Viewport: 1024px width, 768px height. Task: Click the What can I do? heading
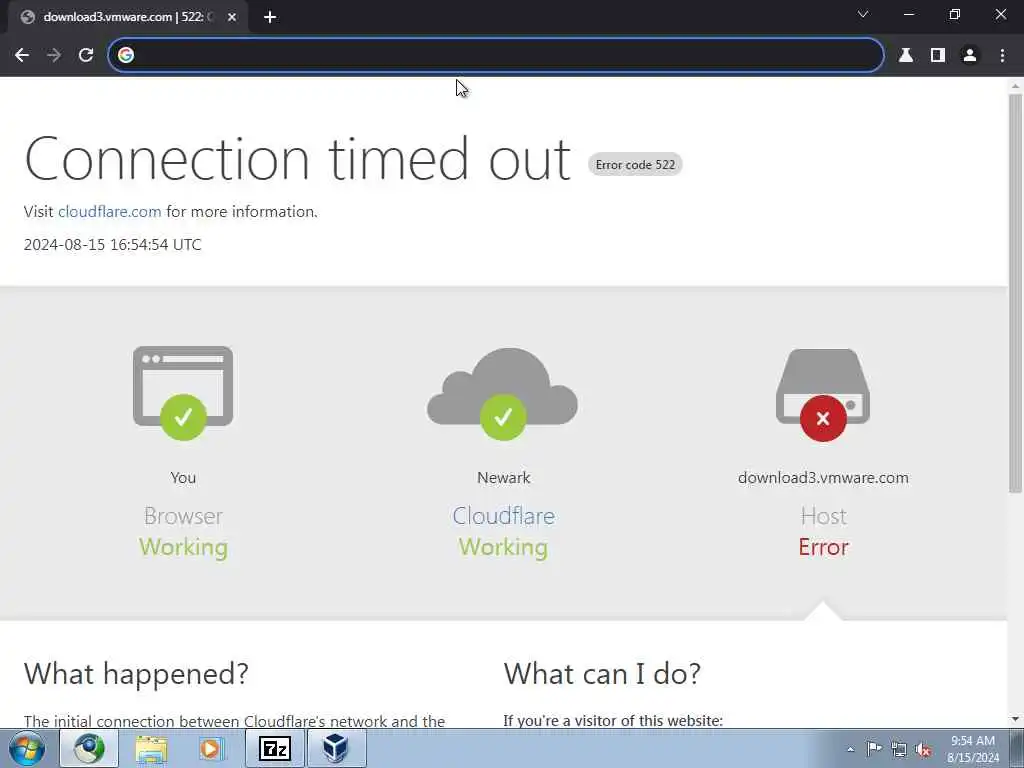click(602, 673)
